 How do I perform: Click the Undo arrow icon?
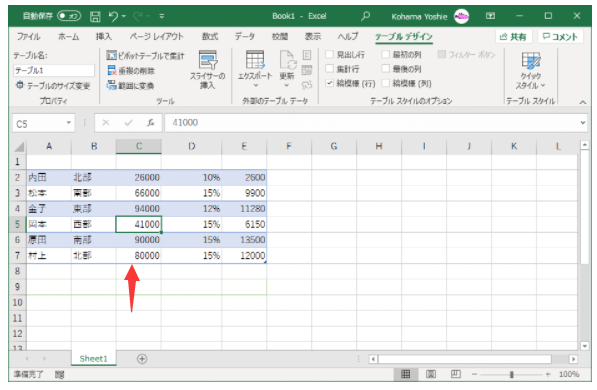pos(113,16)
